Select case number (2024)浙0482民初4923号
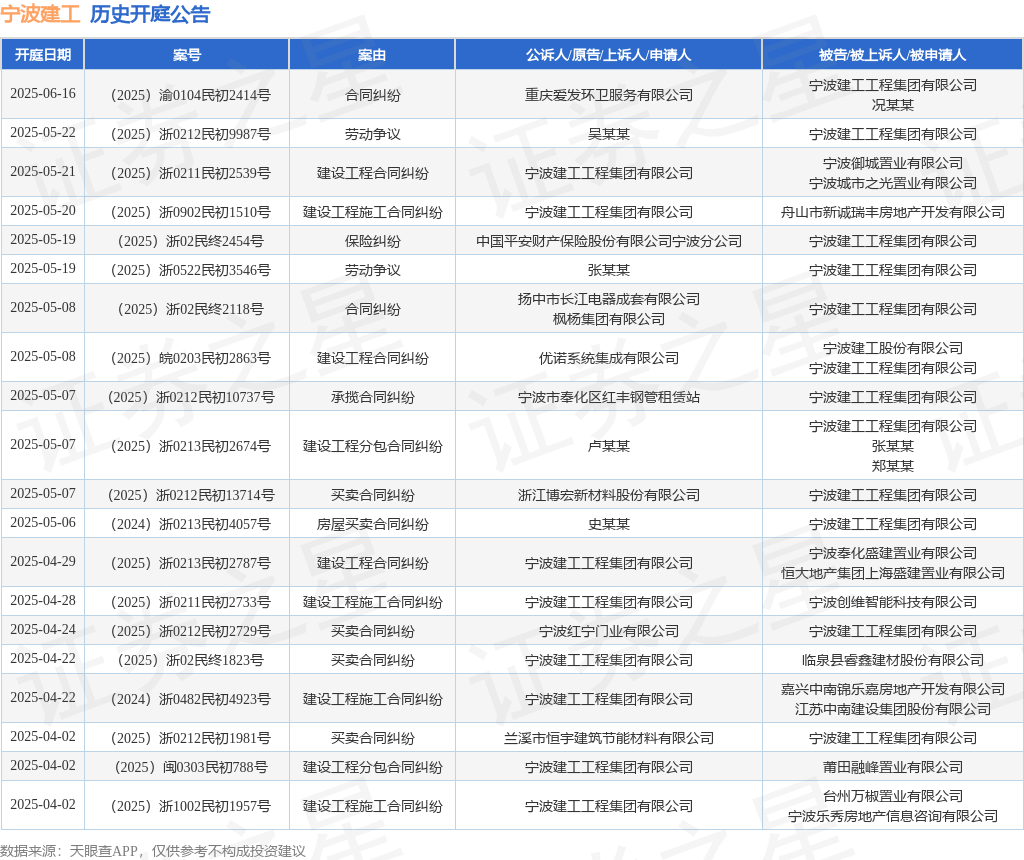 click(190, 699)
